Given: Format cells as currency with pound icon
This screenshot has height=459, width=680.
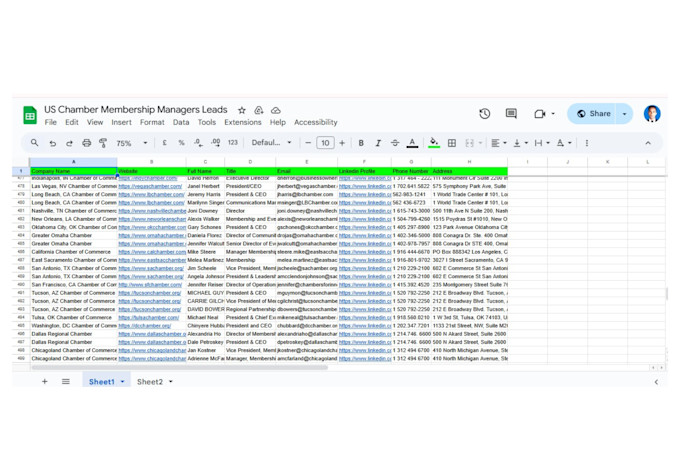Looking at the screenshot, I should point(164,143).
